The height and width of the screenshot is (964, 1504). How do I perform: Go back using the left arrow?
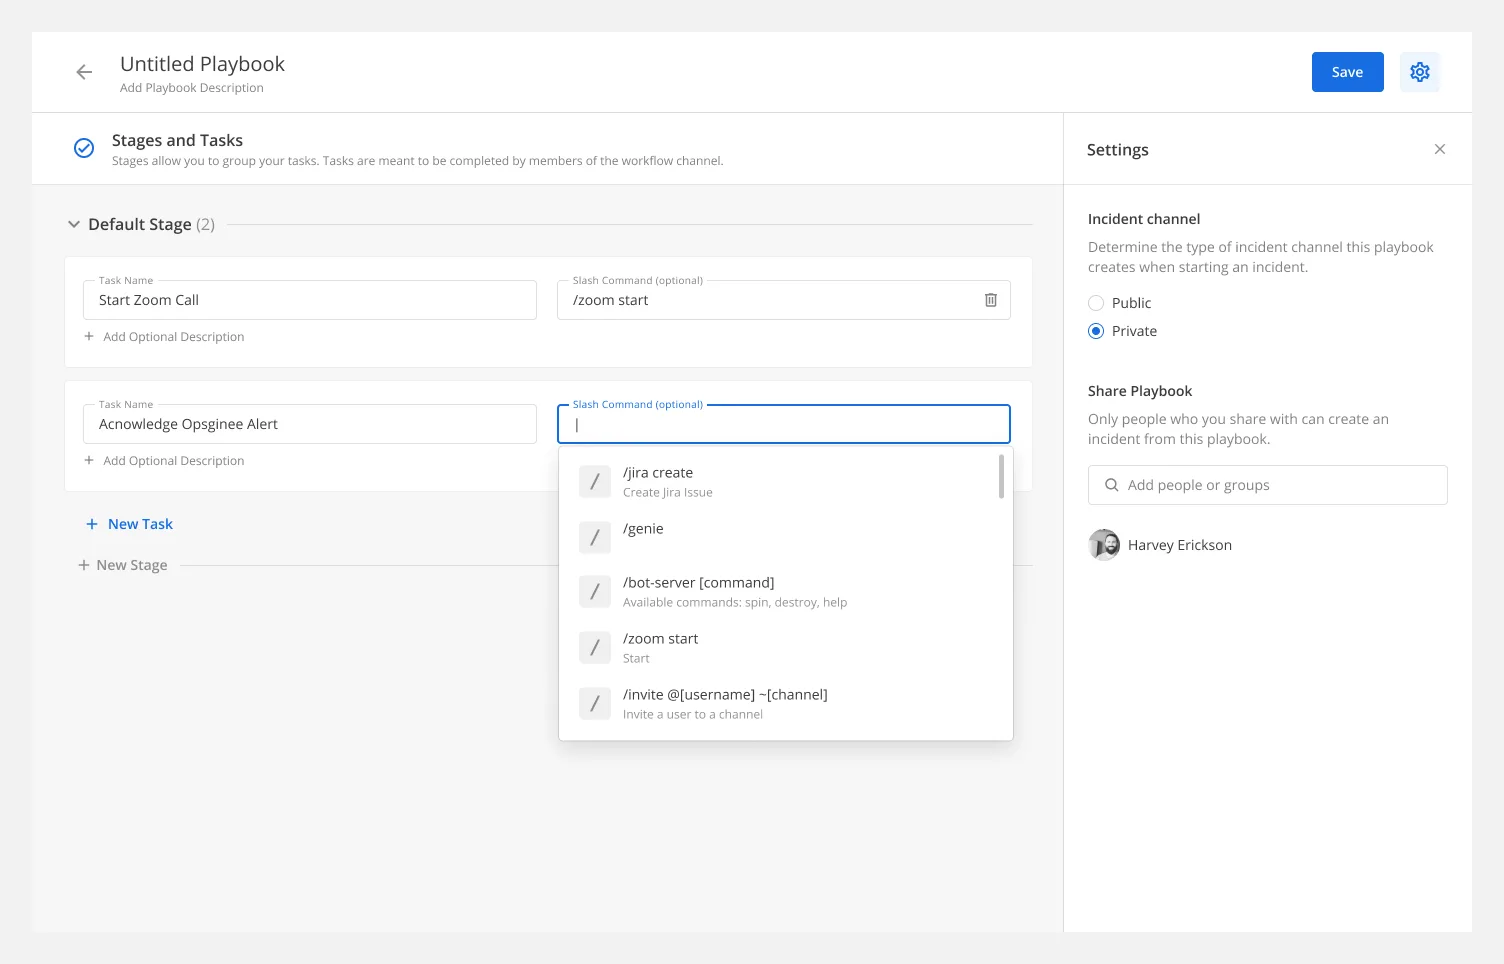click(84, 72)
